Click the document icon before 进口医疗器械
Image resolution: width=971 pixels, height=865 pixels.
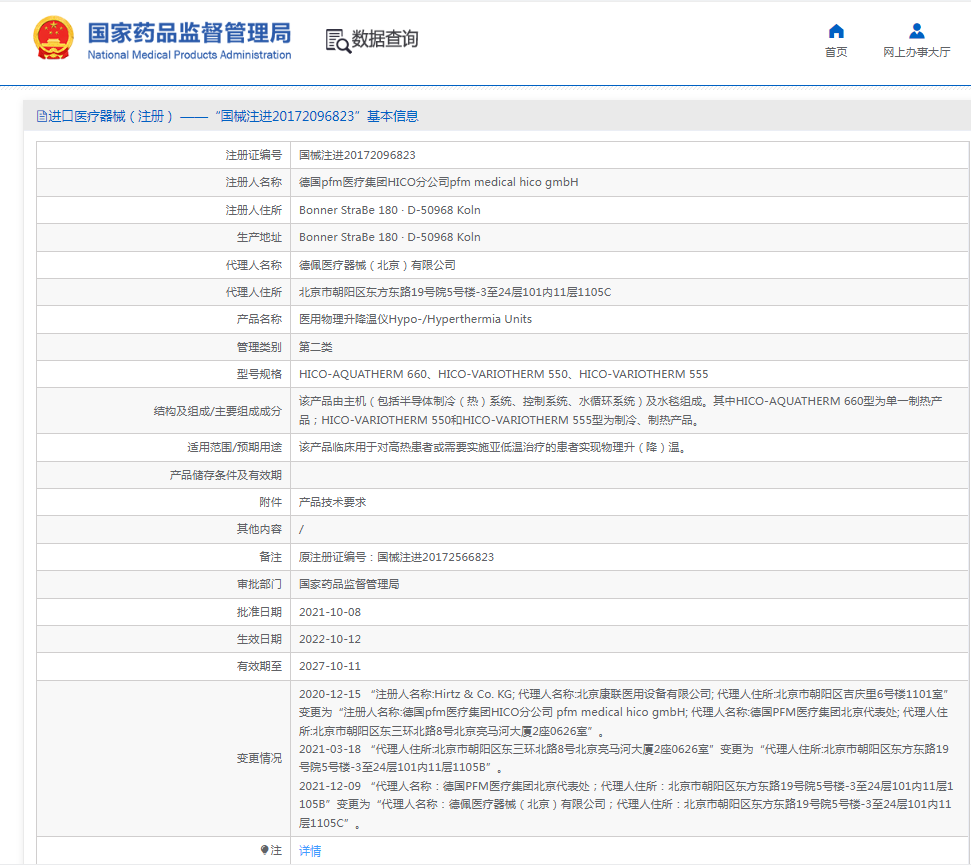coord(41,117)
